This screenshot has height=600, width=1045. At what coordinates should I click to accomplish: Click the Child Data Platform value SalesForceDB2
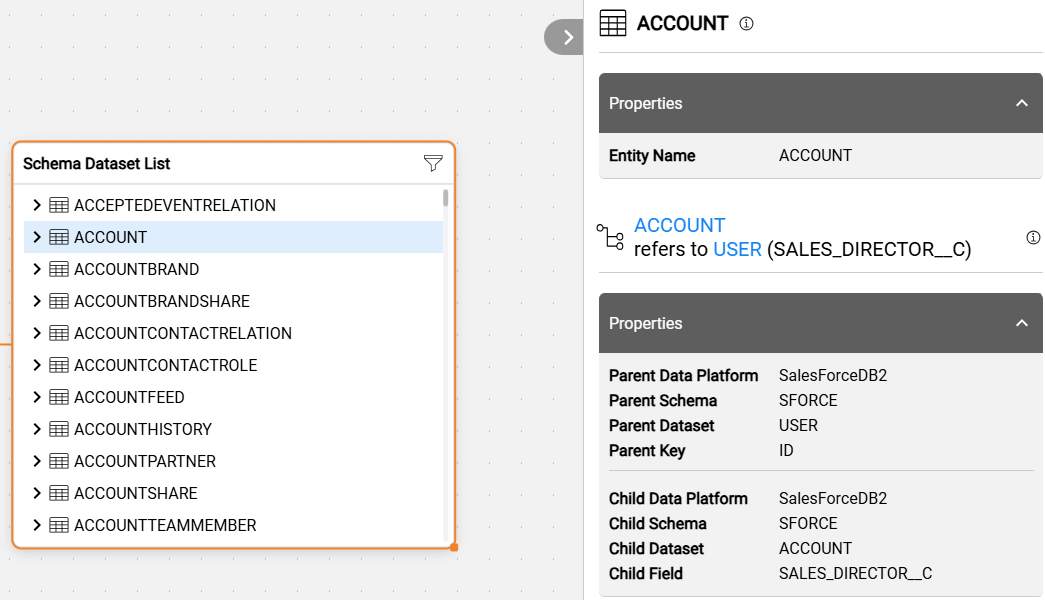pyautogui.click(x=833, y=499)
